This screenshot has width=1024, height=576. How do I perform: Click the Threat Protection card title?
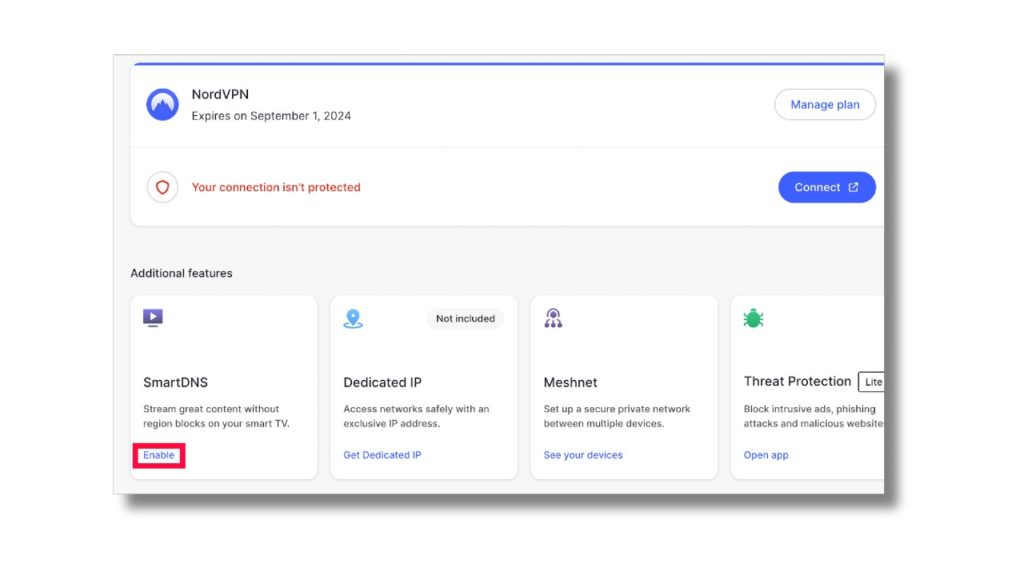coord(797,381)
